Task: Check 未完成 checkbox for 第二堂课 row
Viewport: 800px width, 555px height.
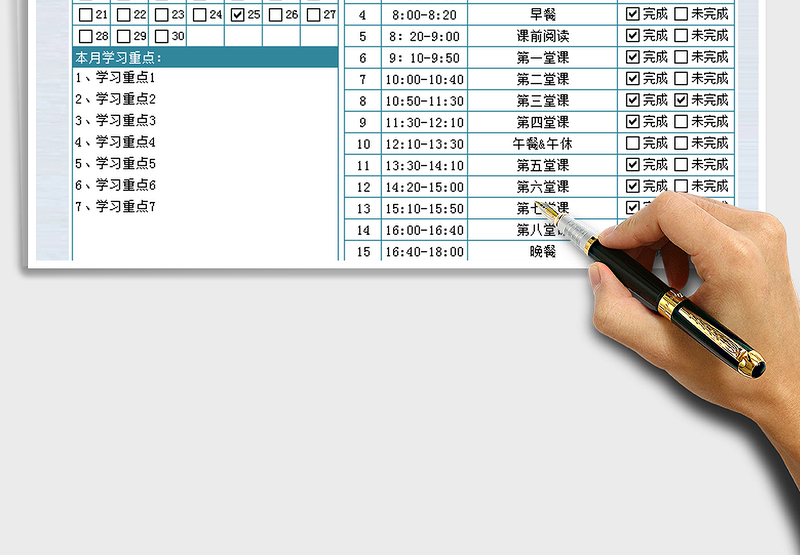Action: (681, 78)
